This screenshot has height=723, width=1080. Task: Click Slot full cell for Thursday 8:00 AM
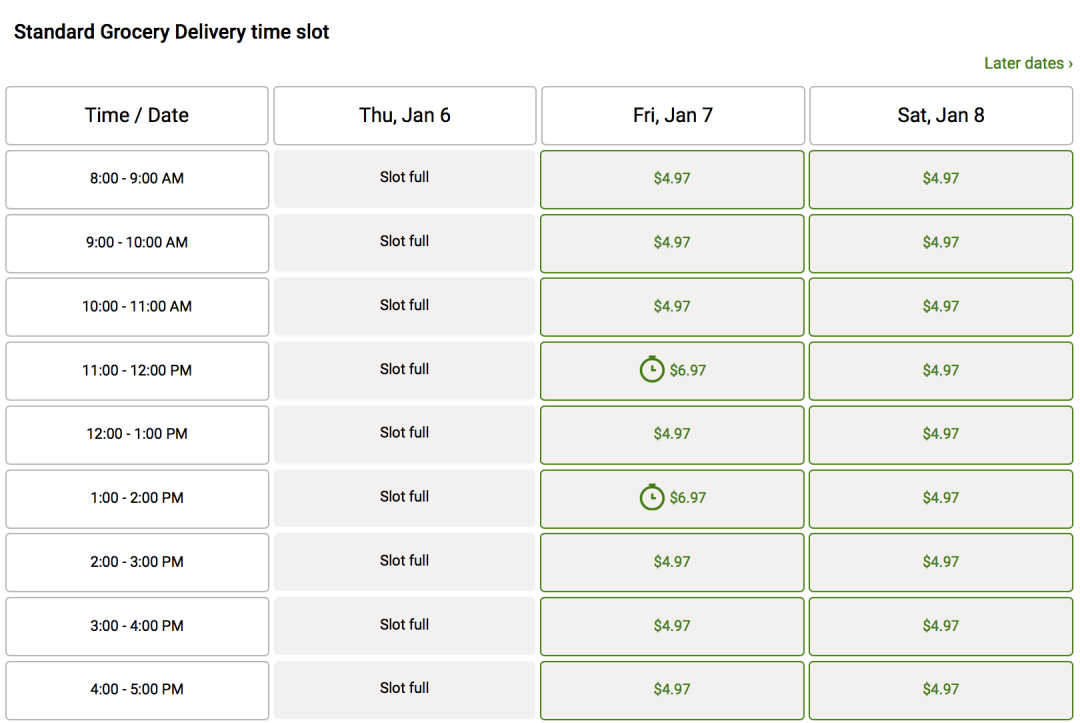(405, 179)
